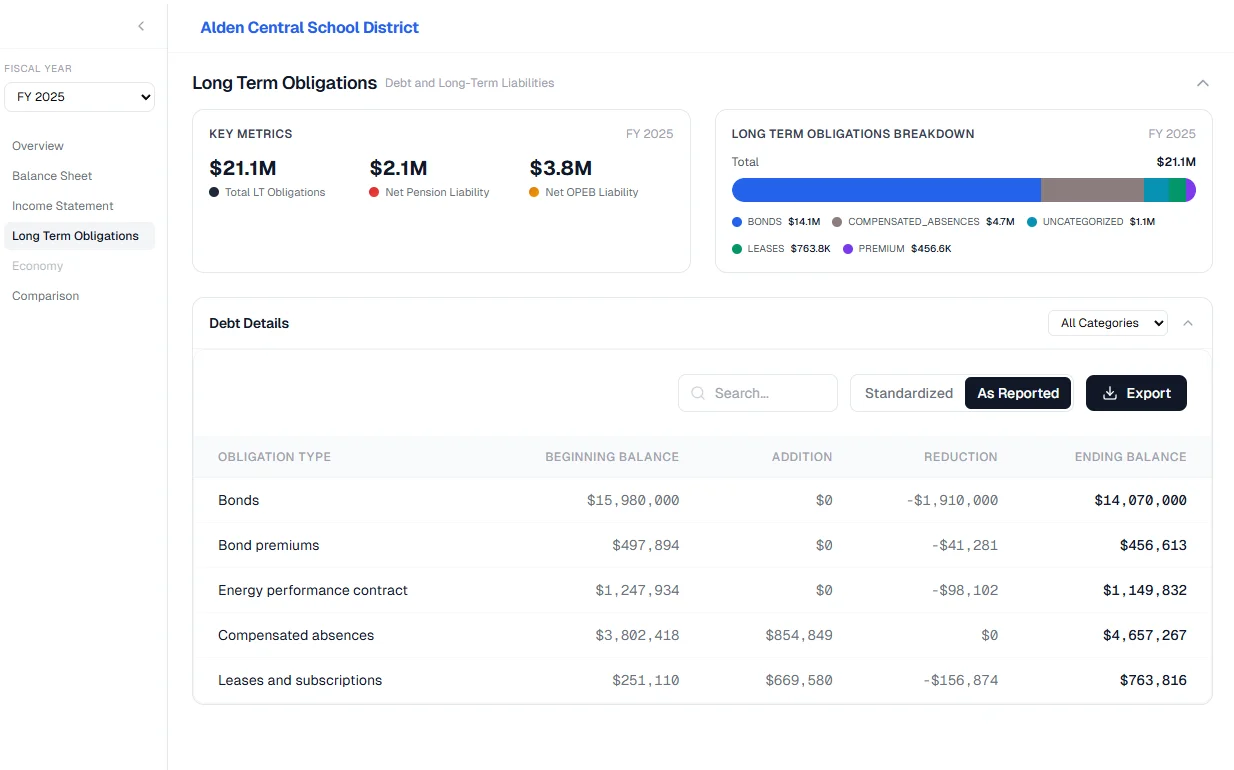Open Income Statement page
This screenshot has height=770, width=1234.
(x=63, y=206)
